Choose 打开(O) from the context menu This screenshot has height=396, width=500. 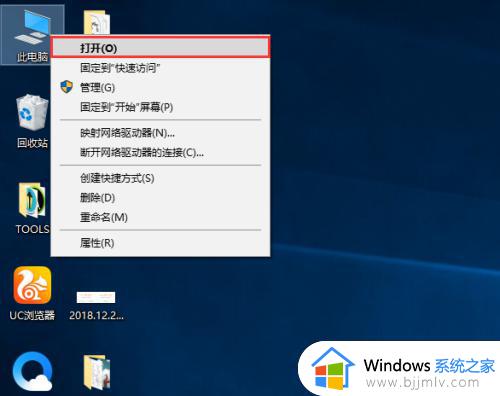click(160, 48)
